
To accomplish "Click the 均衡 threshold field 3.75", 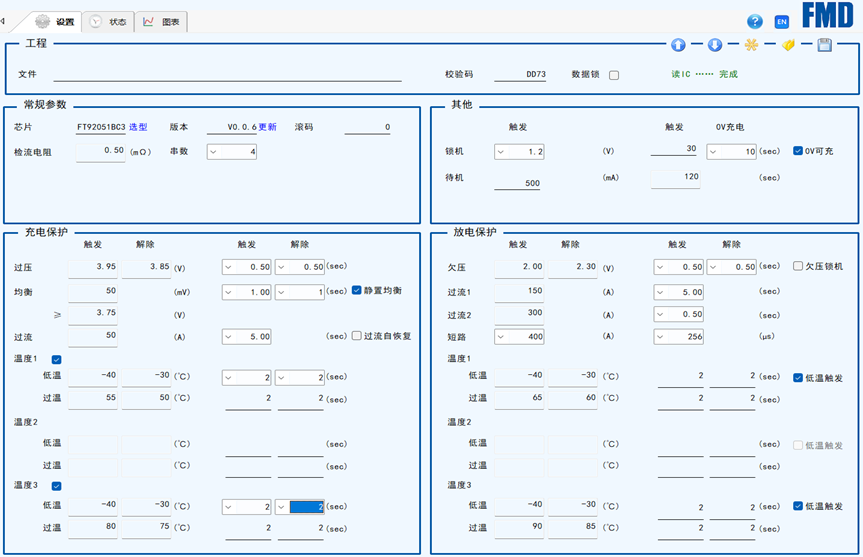I will coord(92,314).
